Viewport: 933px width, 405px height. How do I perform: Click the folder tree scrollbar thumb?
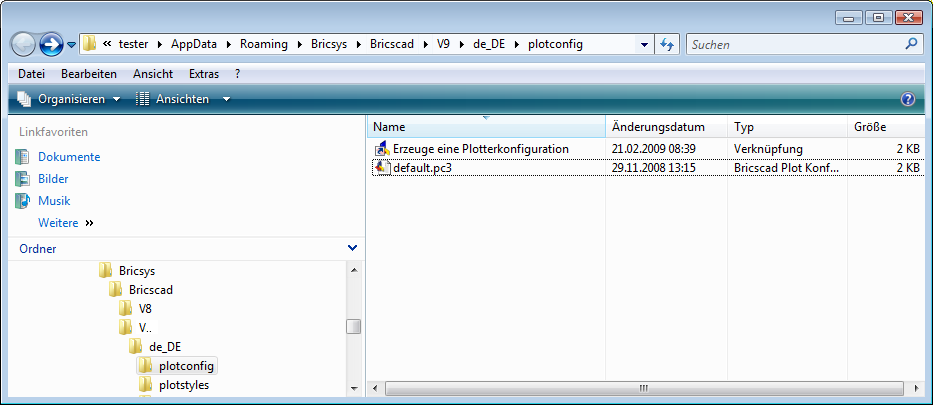tap(354, 326)
